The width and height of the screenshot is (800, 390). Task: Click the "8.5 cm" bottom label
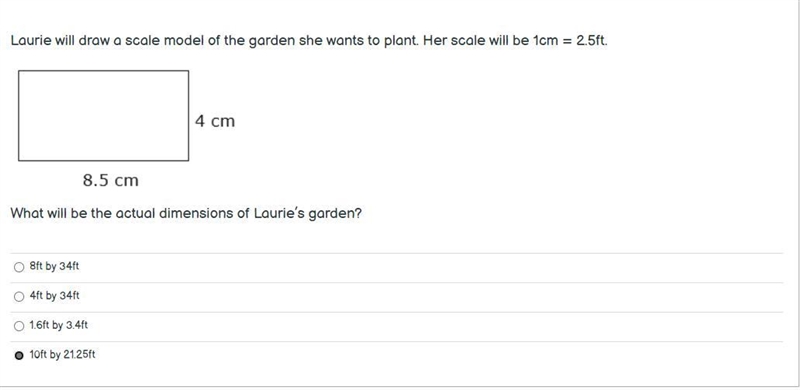[111, 180]
